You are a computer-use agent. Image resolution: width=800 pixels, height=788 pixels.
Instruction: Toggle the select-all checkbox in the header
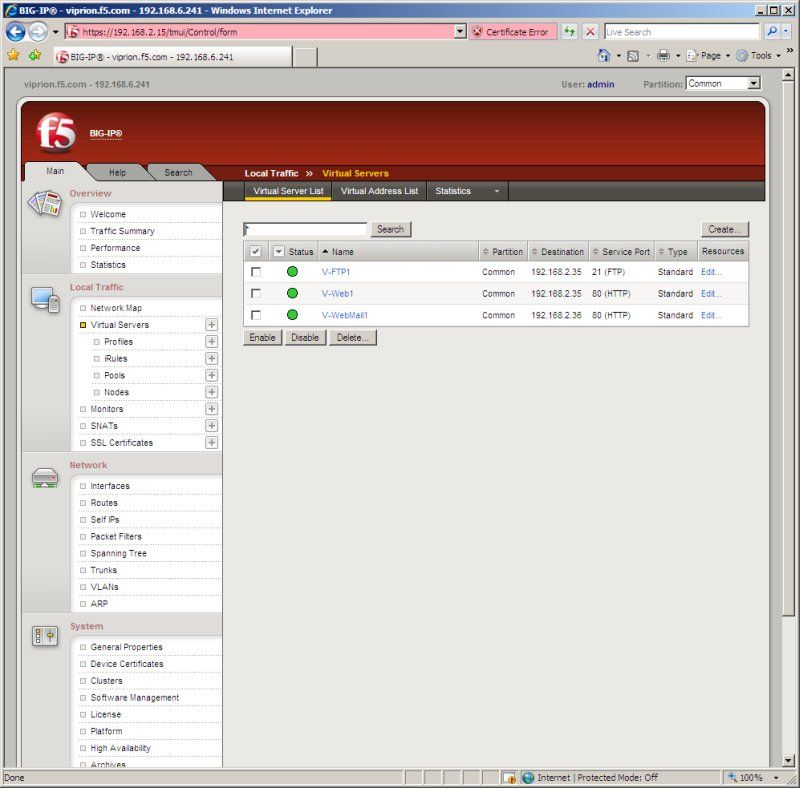(x=255, y=251)
